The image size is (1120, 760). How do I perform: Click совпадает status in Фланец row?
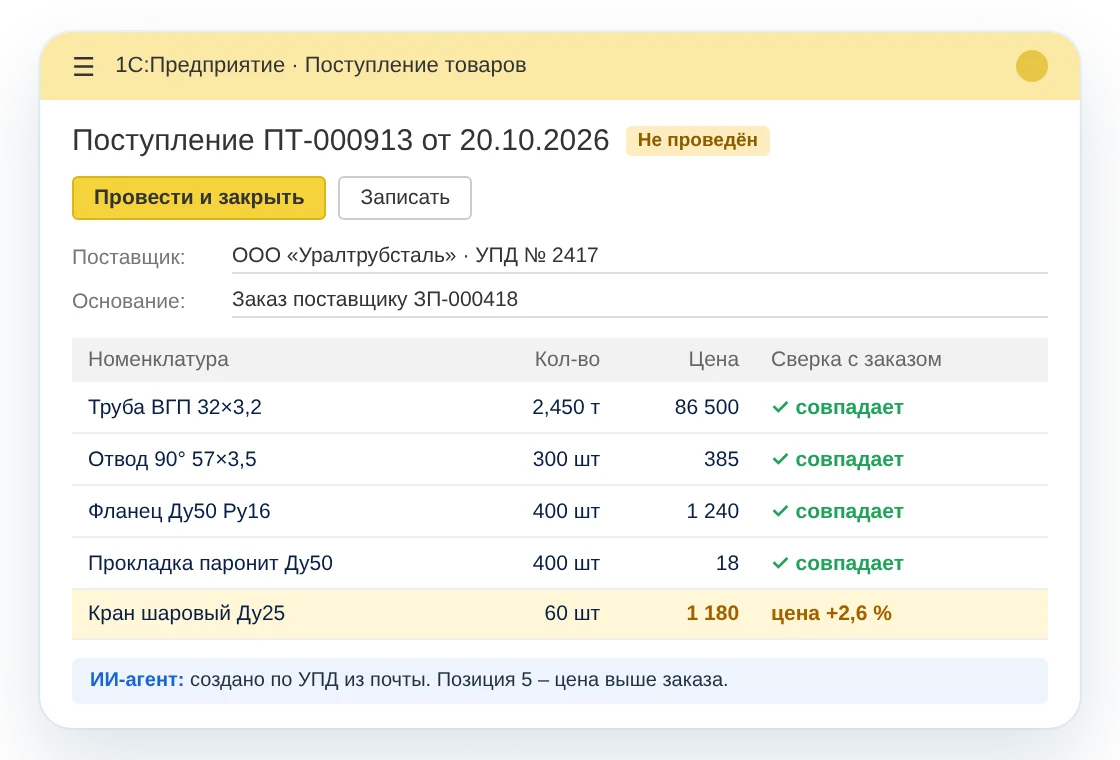click(x=838, y=511)
